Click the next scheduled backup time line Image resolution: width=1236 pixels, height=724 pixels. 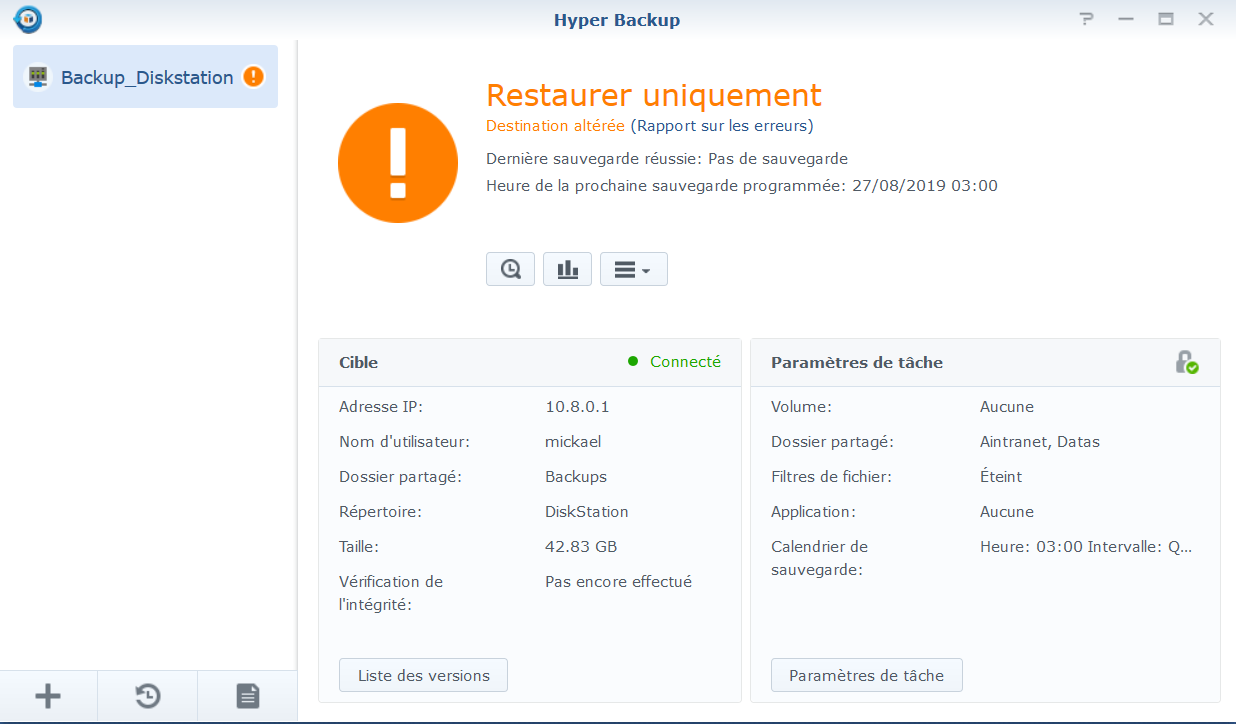pyautogui.click(x=742, y=186)
